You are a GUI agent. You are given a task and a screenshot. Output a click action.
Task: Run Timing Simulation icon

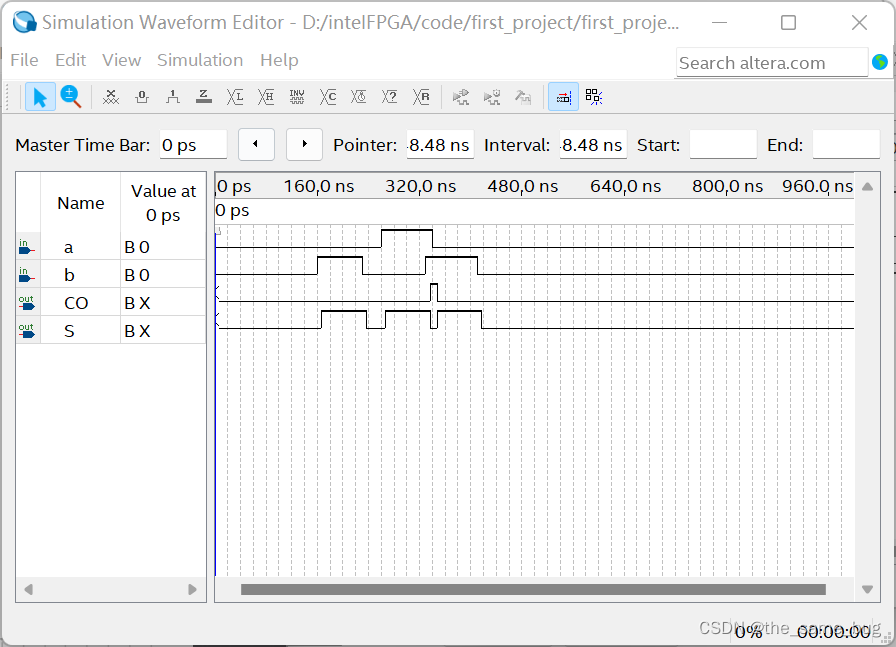pos(491,97)
